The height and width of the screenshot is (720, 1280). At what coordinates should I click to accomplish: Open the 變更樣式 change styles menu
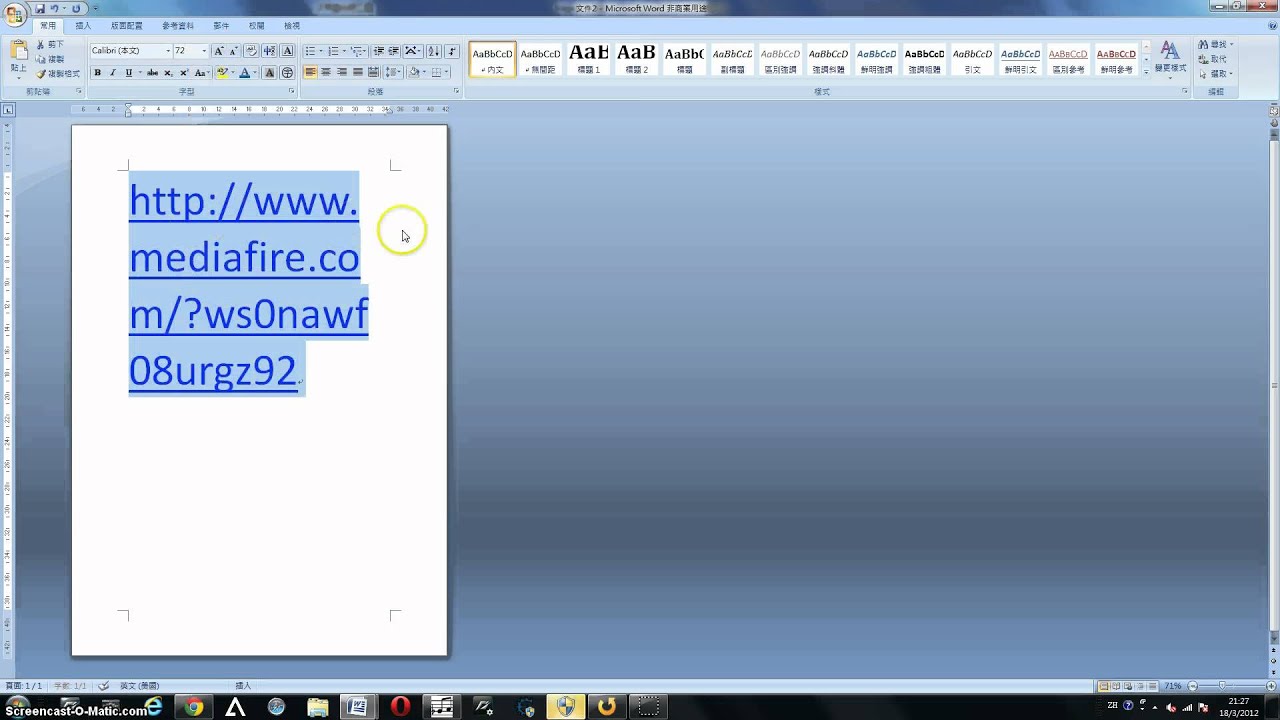1170,58
